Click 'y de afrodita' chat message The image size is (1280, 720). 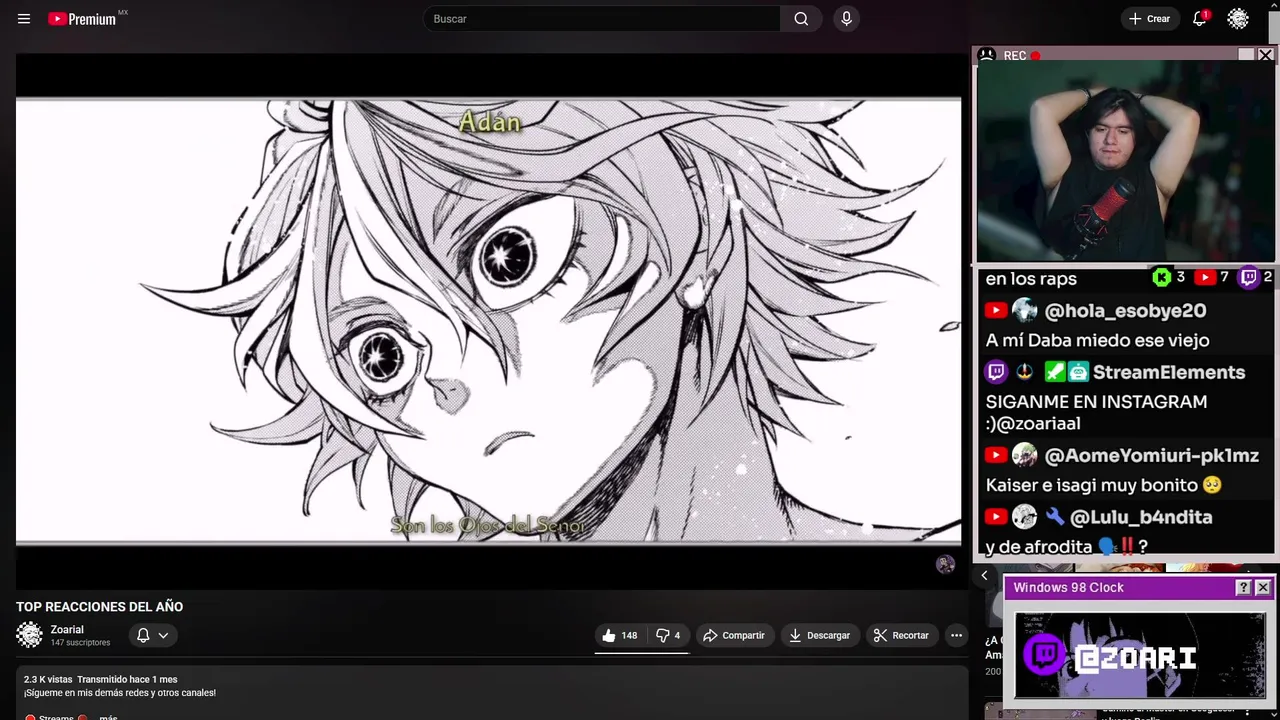1066,547
